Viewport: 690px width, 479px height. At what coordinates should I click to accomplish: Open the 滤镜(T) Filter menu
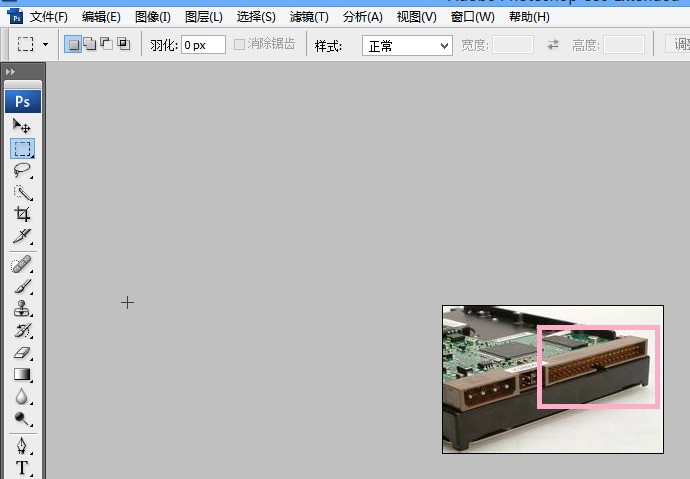click(x=309, y=17)
